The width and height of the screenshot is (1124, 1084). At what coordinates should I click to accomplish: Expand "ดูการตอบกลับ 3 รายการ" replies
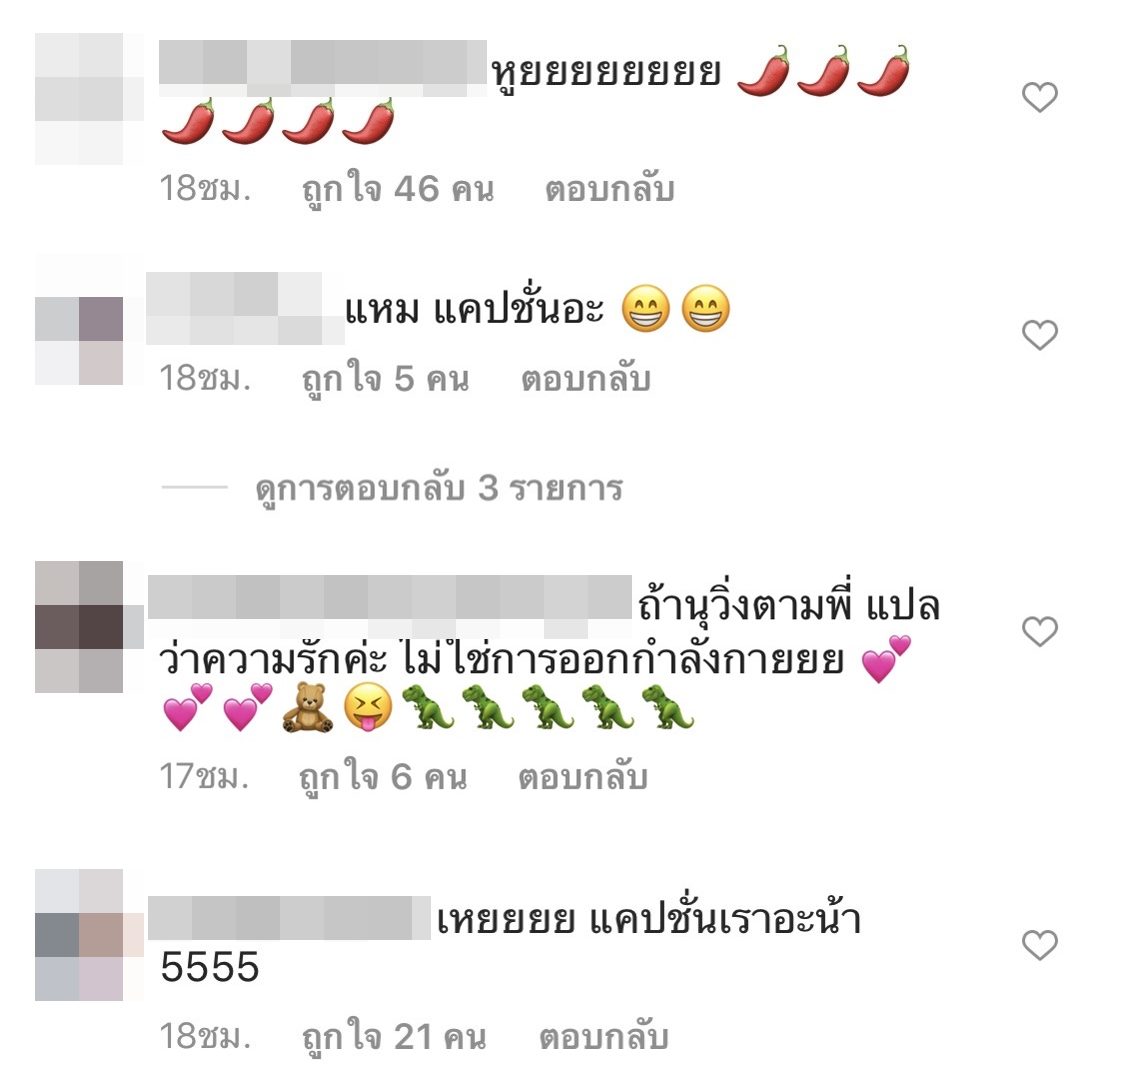point(439,488)
